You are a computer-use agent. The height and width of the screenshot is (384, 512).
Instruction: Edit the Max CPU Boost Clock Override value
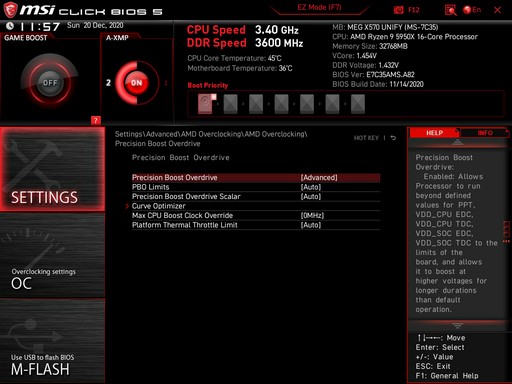tap(256, 216)
